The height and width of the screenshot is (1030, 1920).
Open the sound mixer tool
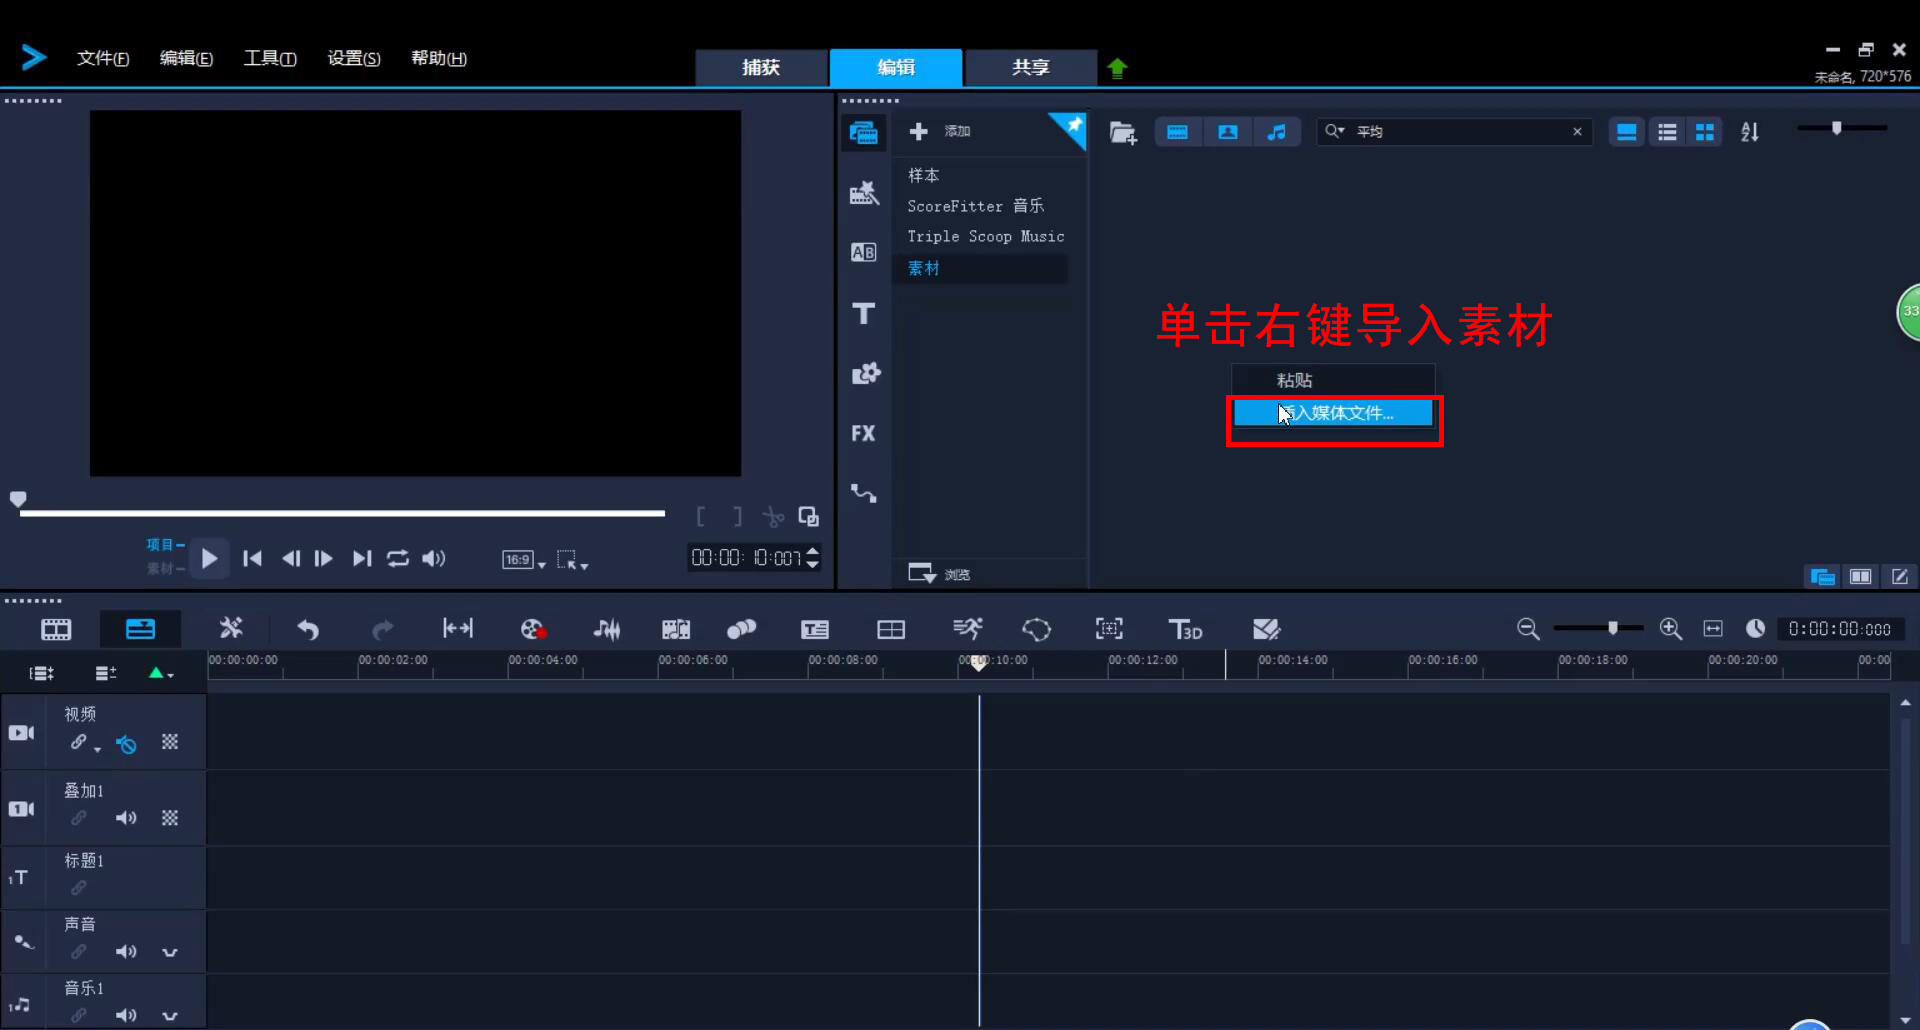click(x=607, y=628)
